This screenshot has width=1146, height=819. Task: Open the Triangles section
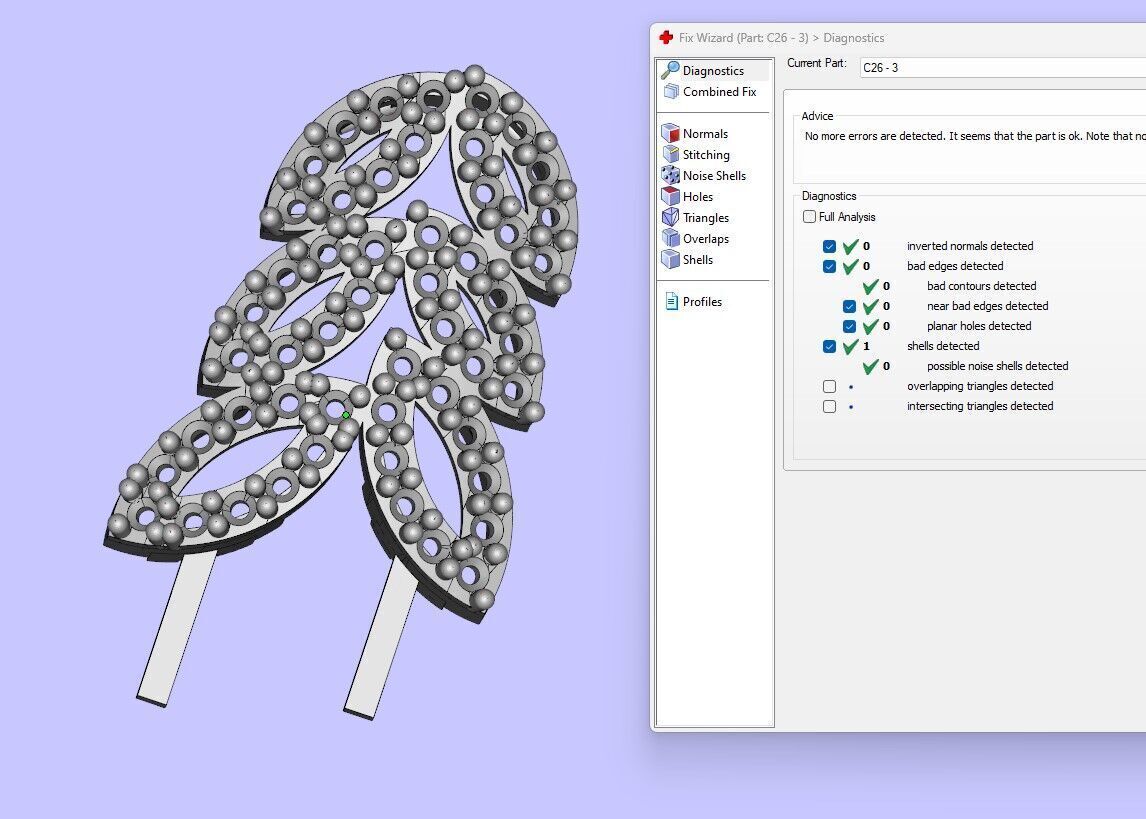click(x=706, y=218)
